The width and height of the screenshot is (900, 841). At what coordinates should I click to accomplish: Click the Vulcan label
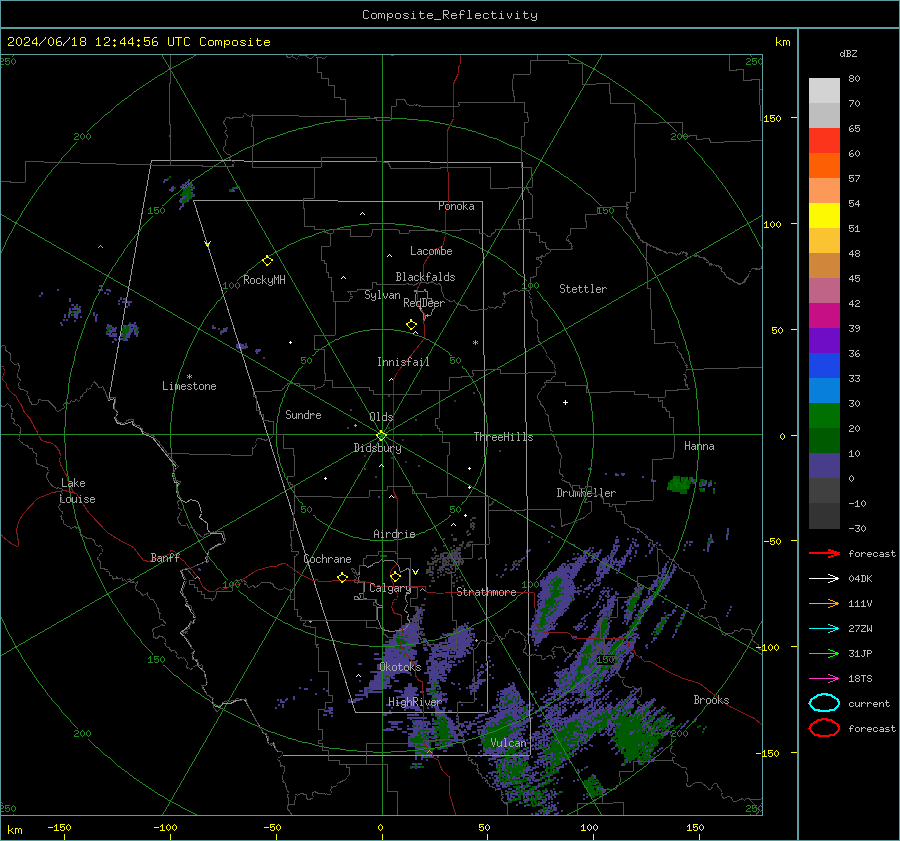coord(509,743)
